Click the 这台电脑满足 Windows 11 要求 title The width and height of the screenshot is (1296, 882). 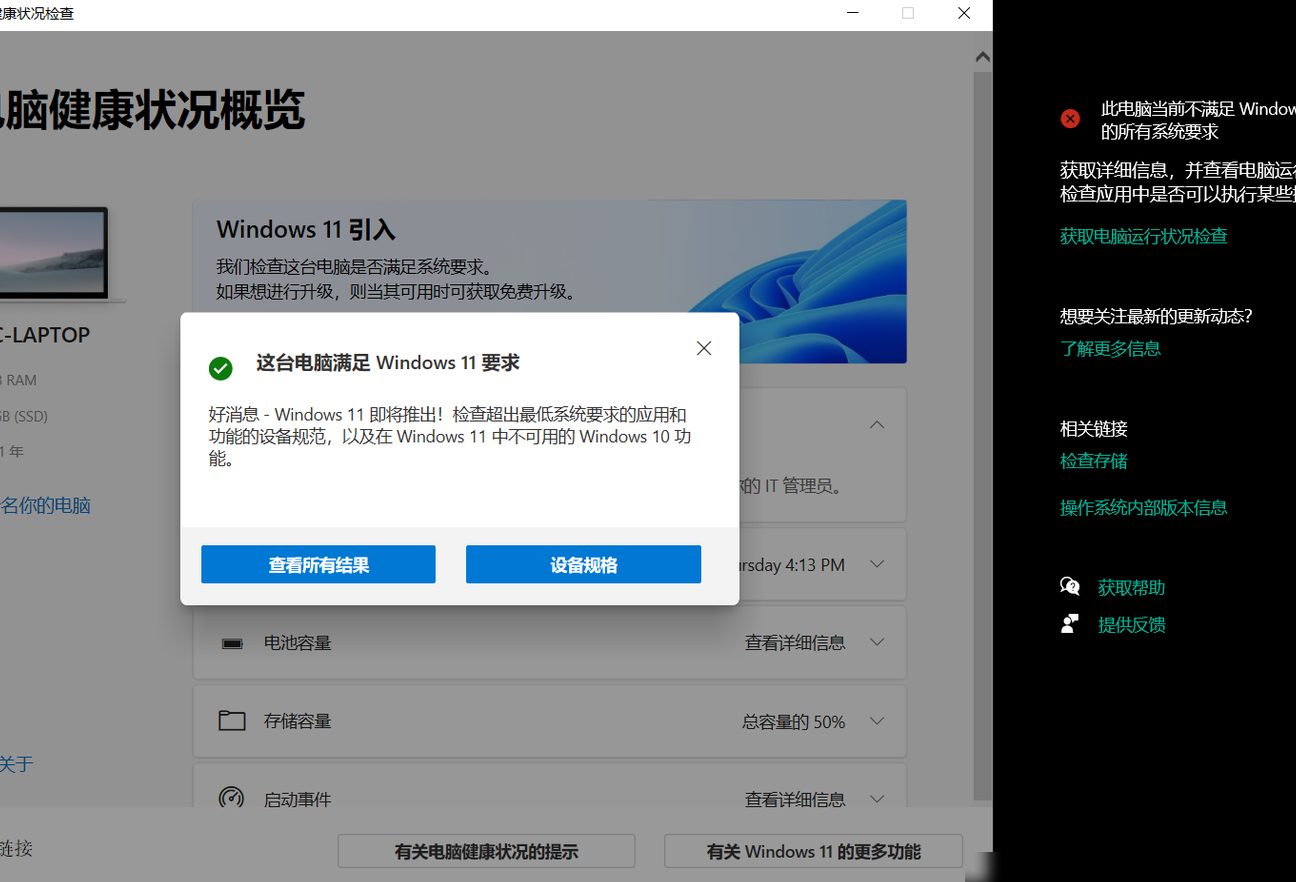[388, 363]
